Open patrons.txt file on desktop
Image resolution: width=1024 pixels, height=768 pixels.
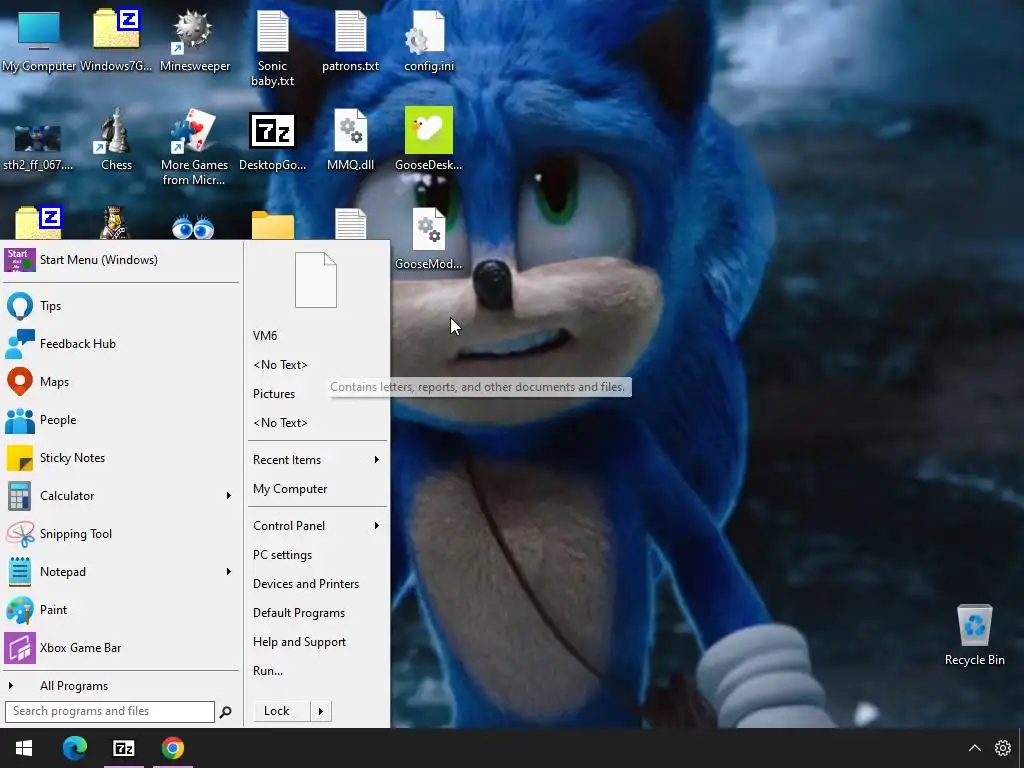click(x=351, y=40)
